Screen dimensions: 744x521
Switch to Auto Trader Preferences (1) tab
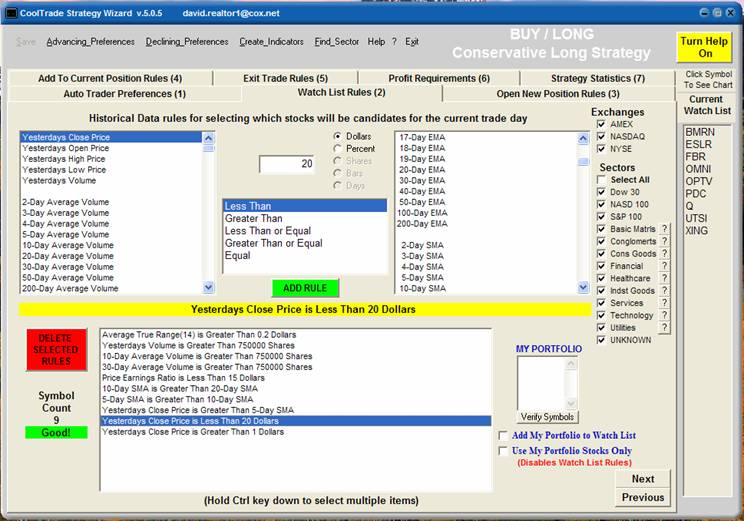(125, 94)
